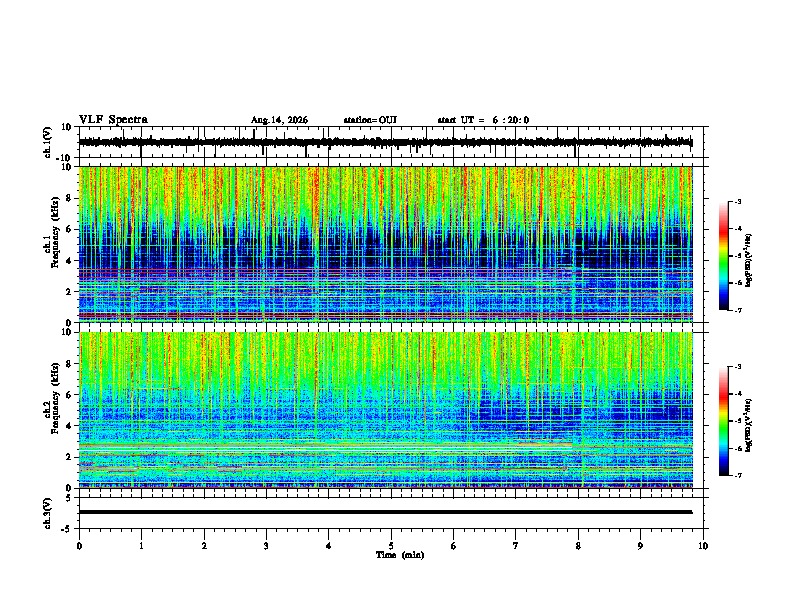Select the "Aug.14, 2026" date text
Screen dimensions: 792x612
(x=279, y=120)
